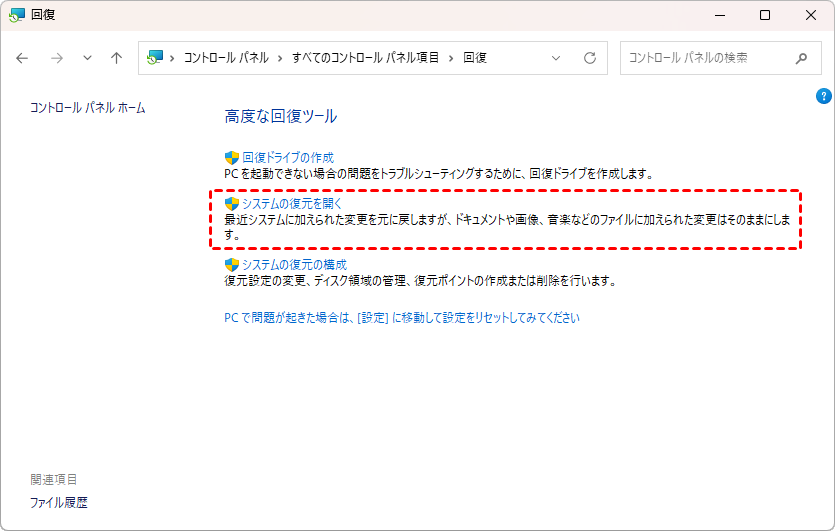
Task: Click the search magnifier icon
Action: point(801,58)
